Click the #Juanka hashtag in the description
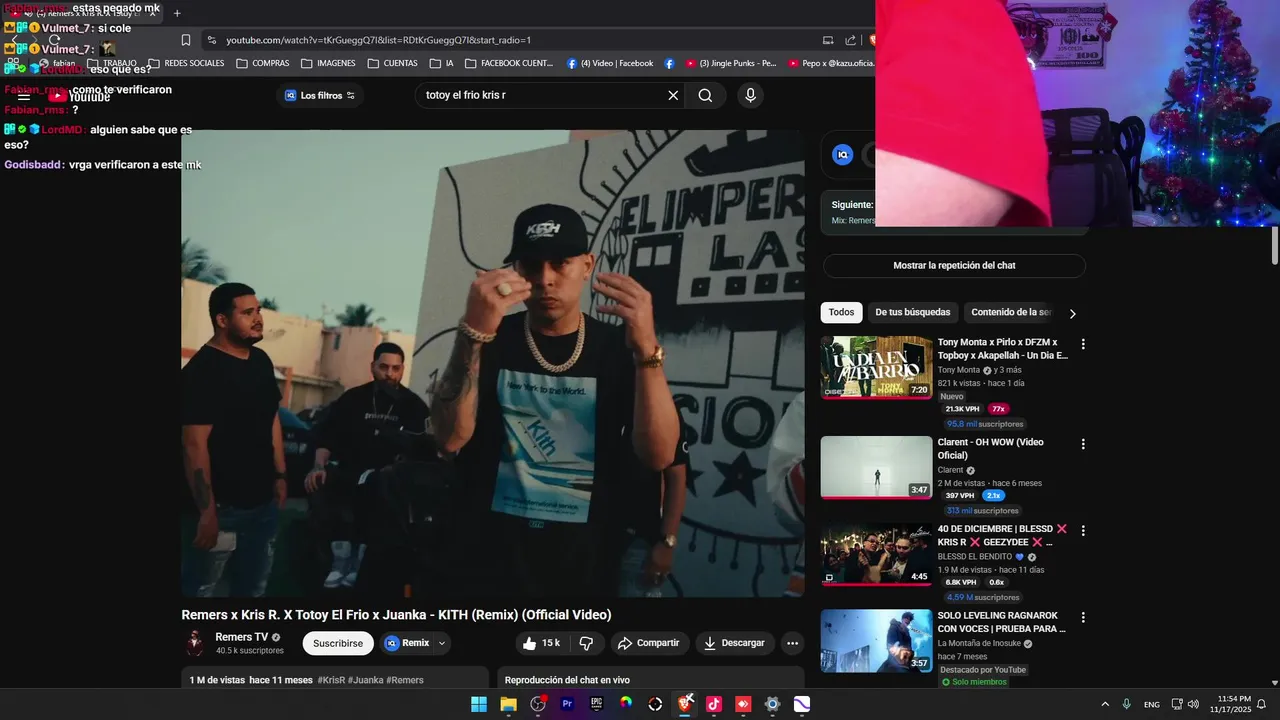Viewport: 1280px width, 720px height. point(365,680)
